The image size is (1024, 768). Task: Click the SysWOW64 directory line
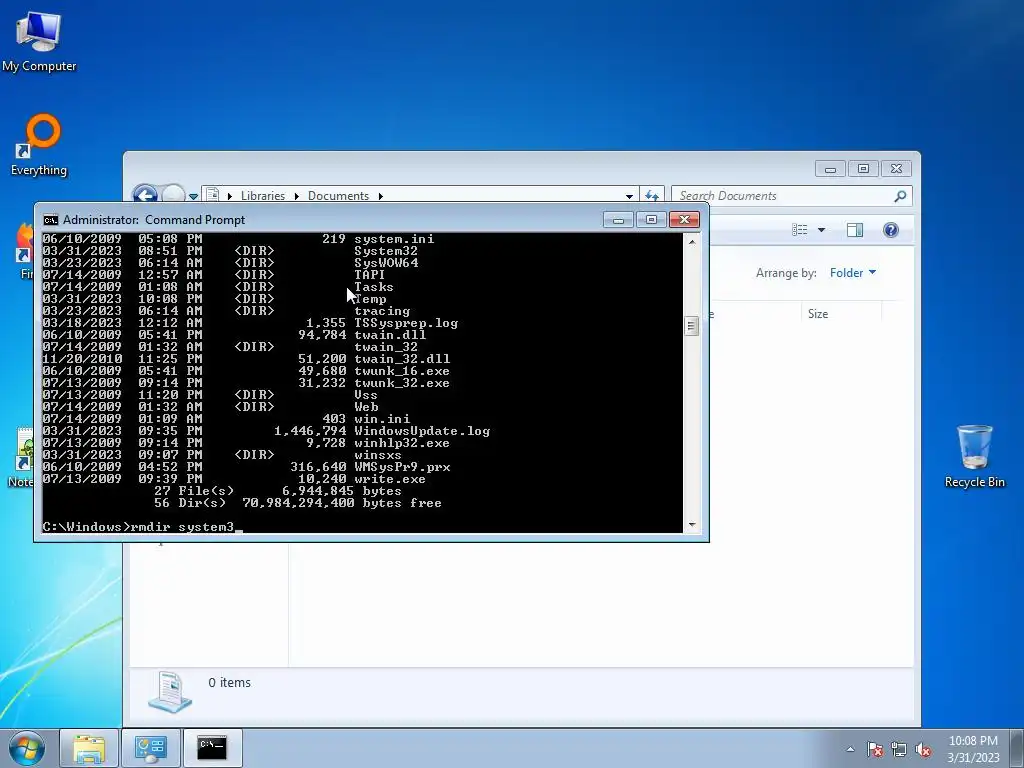point(231,263)
